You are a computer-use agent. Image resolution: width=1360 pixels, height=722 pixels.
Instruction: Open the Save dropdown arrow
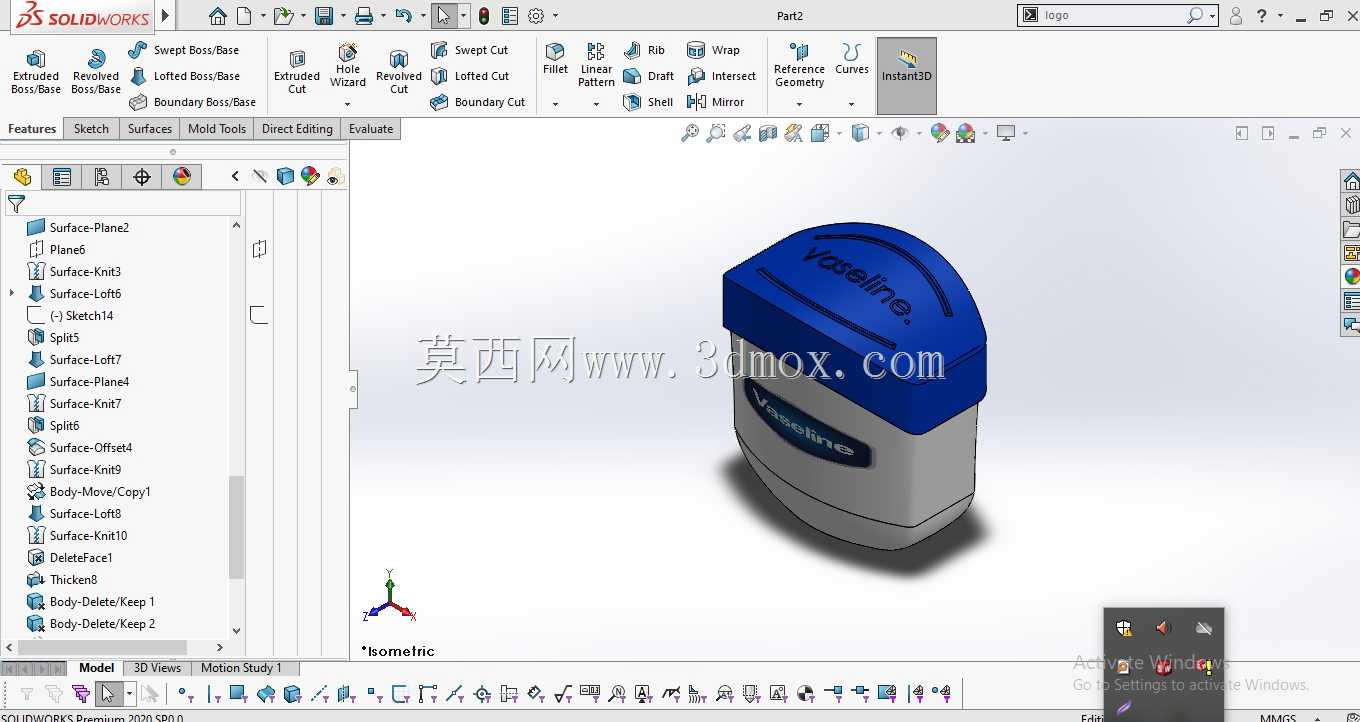[x=341, y=16]
